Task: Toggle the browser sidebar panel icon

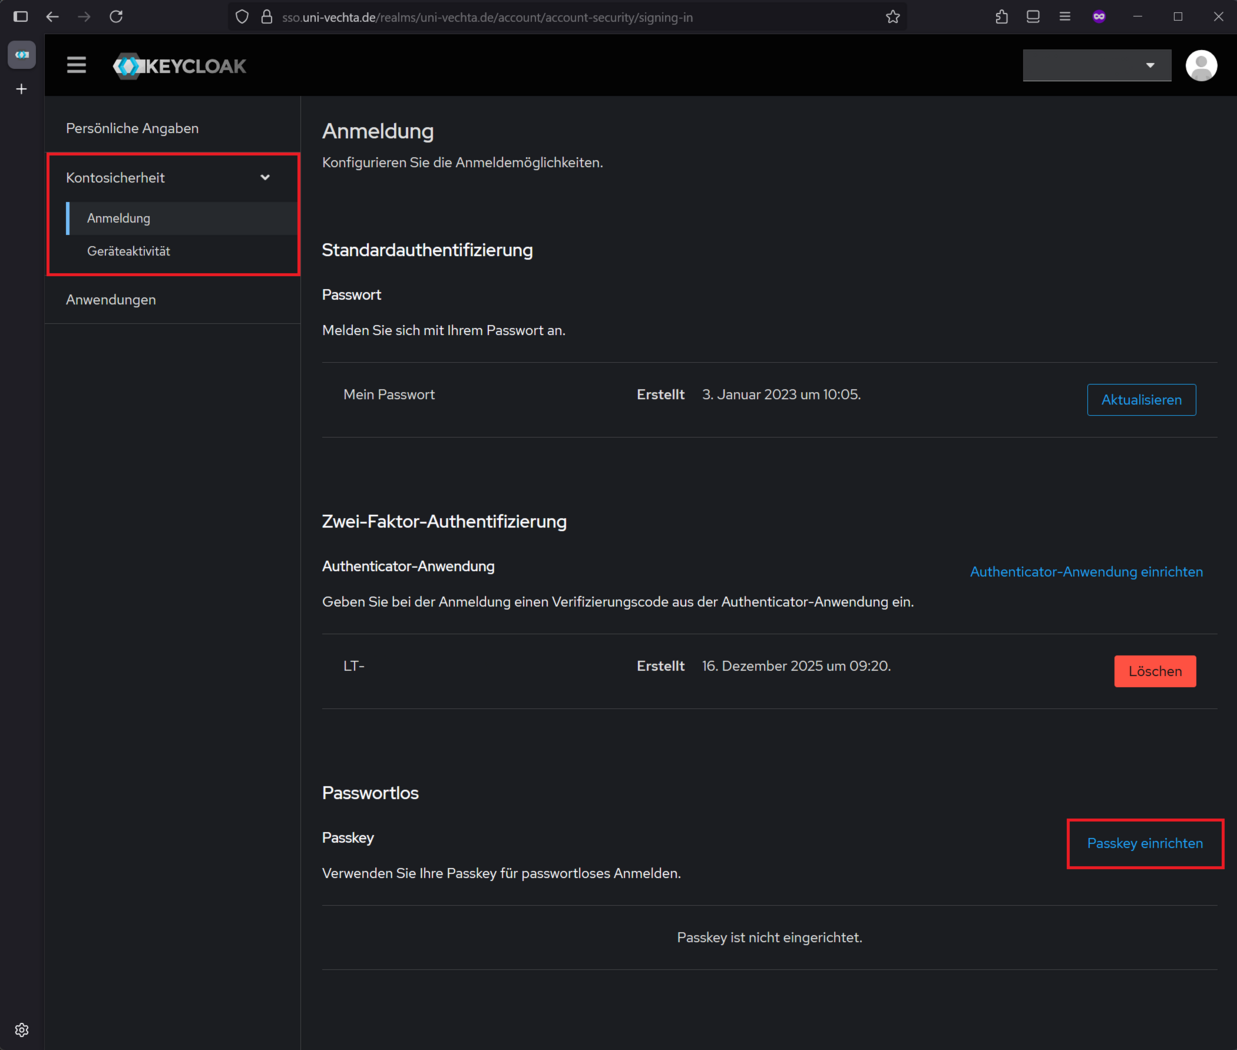Action: coord(21,17)
